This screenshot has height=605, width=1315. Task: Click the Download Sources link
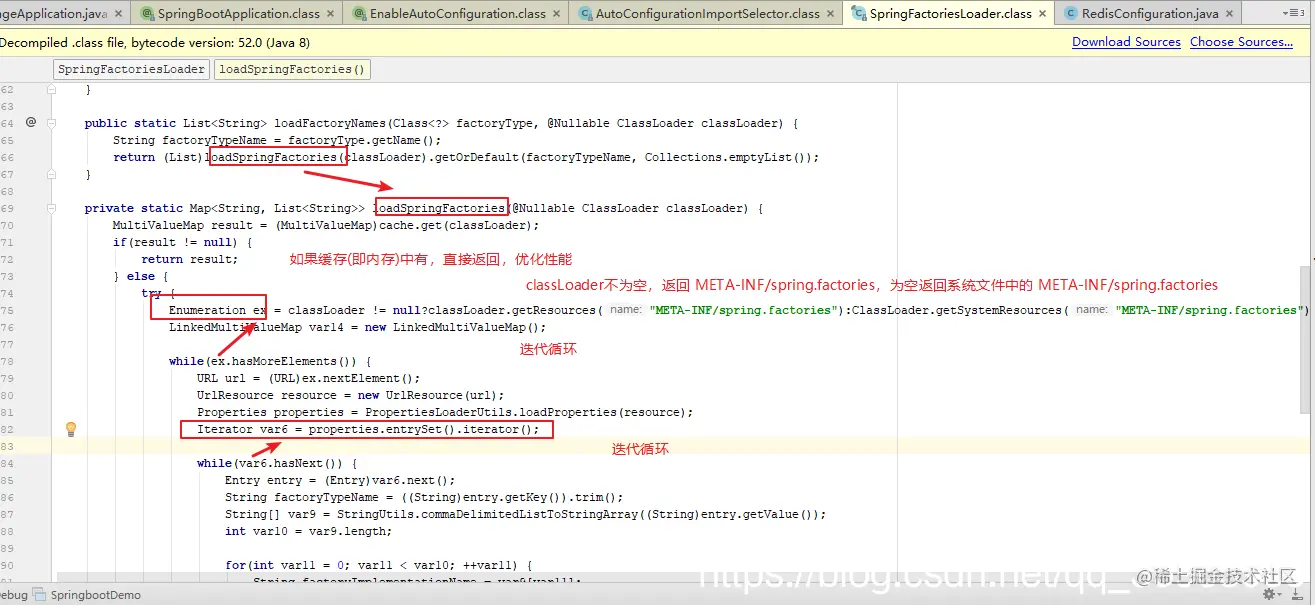(x=1126, y=42)
